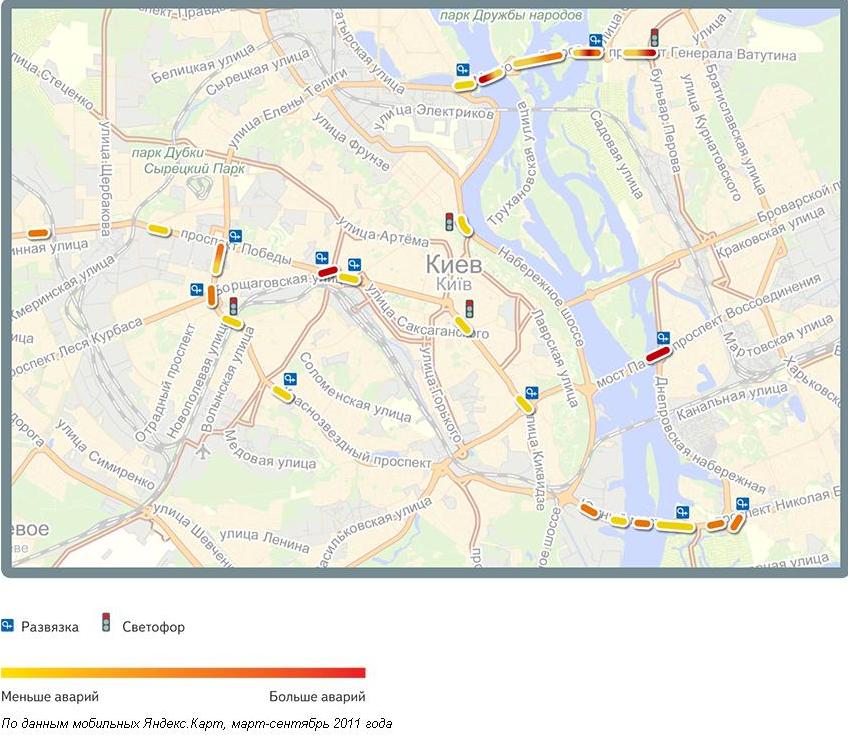
Task: Select the Развязка legend label
Action: [50, 627]
